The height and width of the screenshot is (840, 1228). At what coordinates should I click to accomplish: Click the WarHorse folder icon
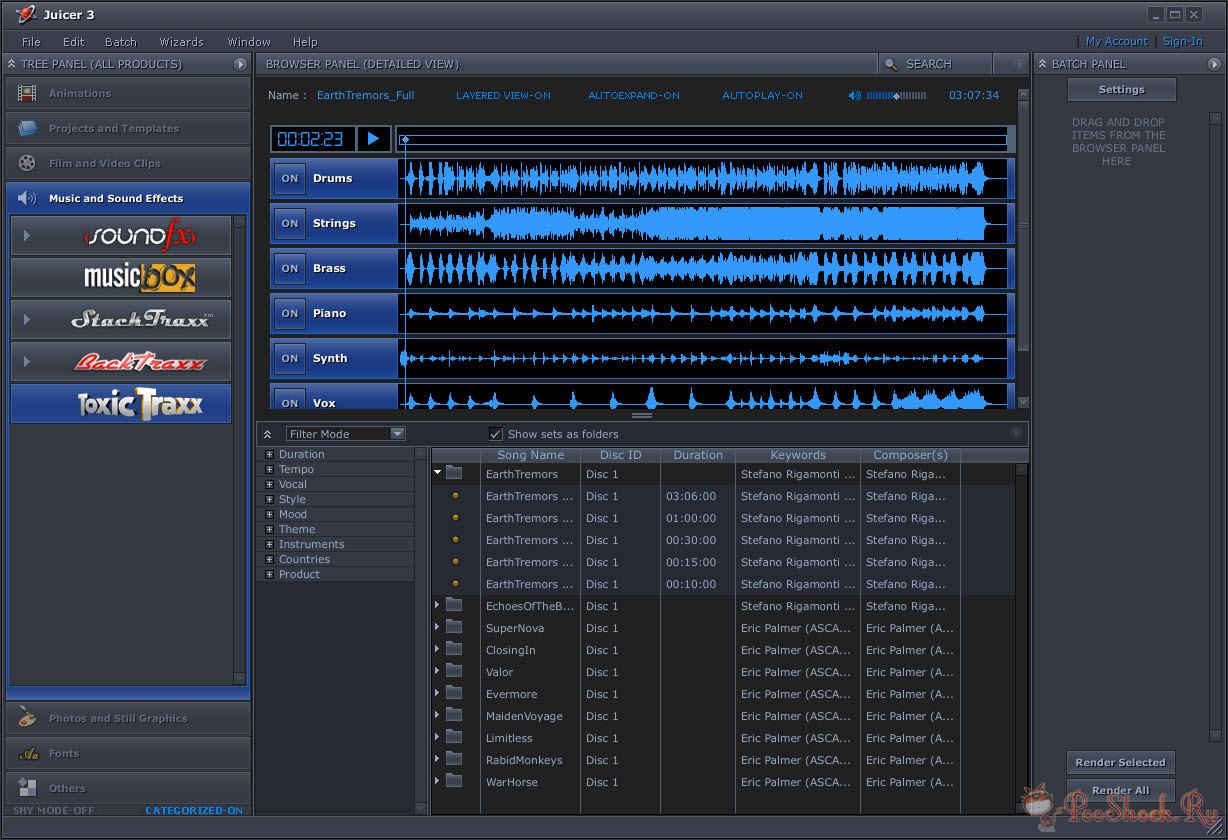[x=454, y=781]
